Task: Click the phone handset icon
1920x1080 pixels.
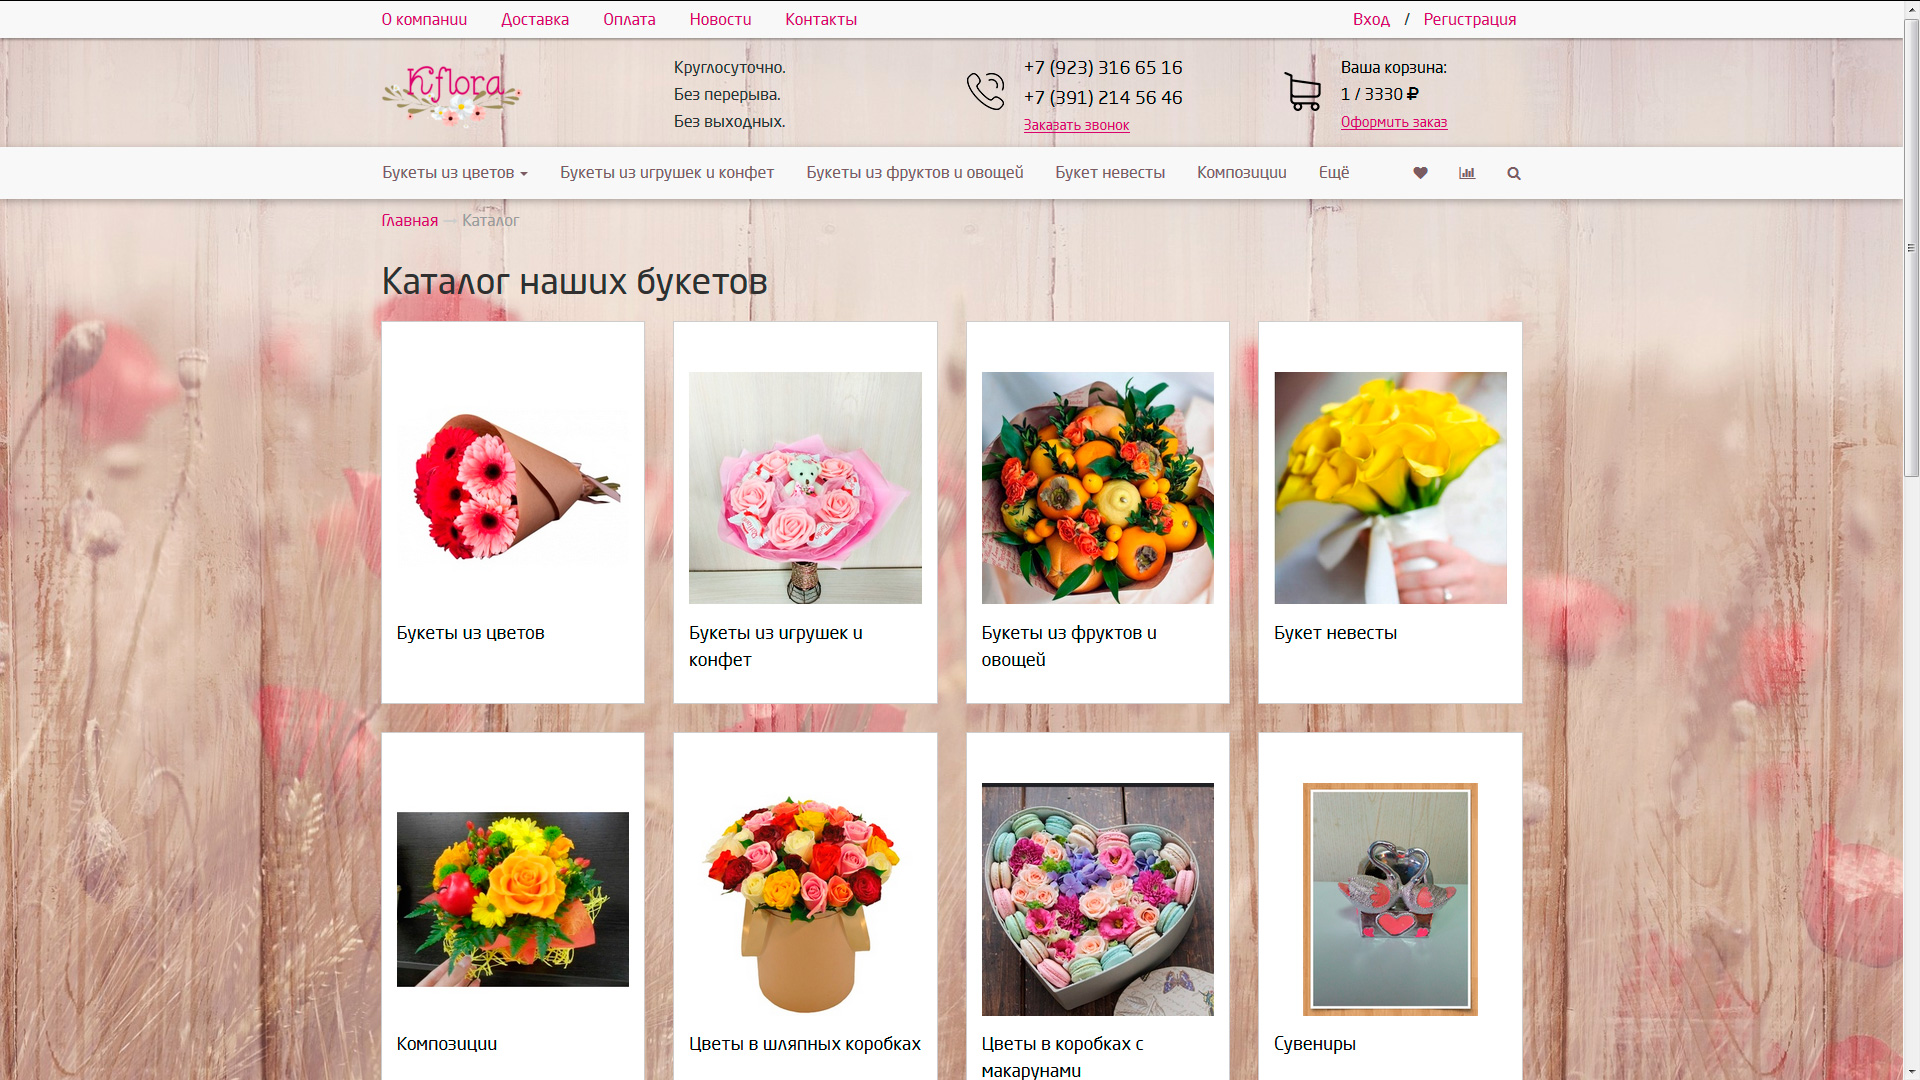Action: coord(985,91)
